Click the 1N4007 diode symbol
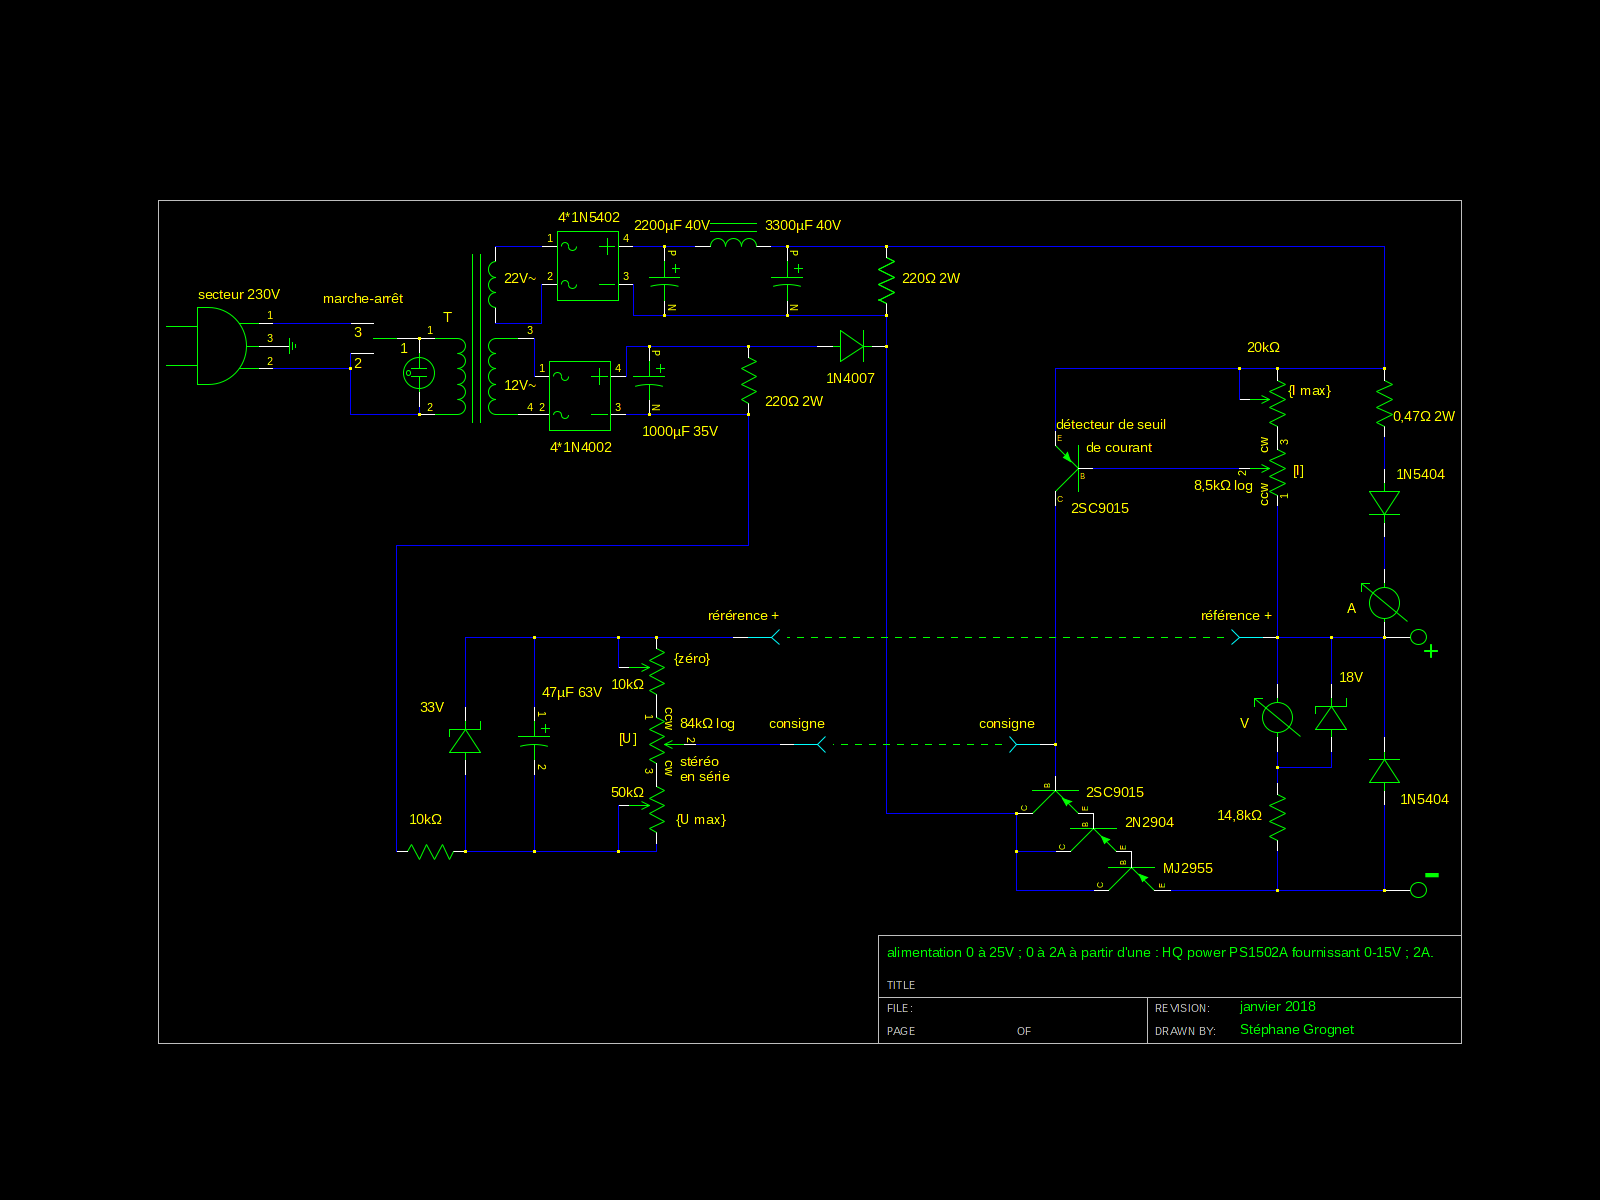This screenshot has height=1200, width=1600. click(852, 346)
